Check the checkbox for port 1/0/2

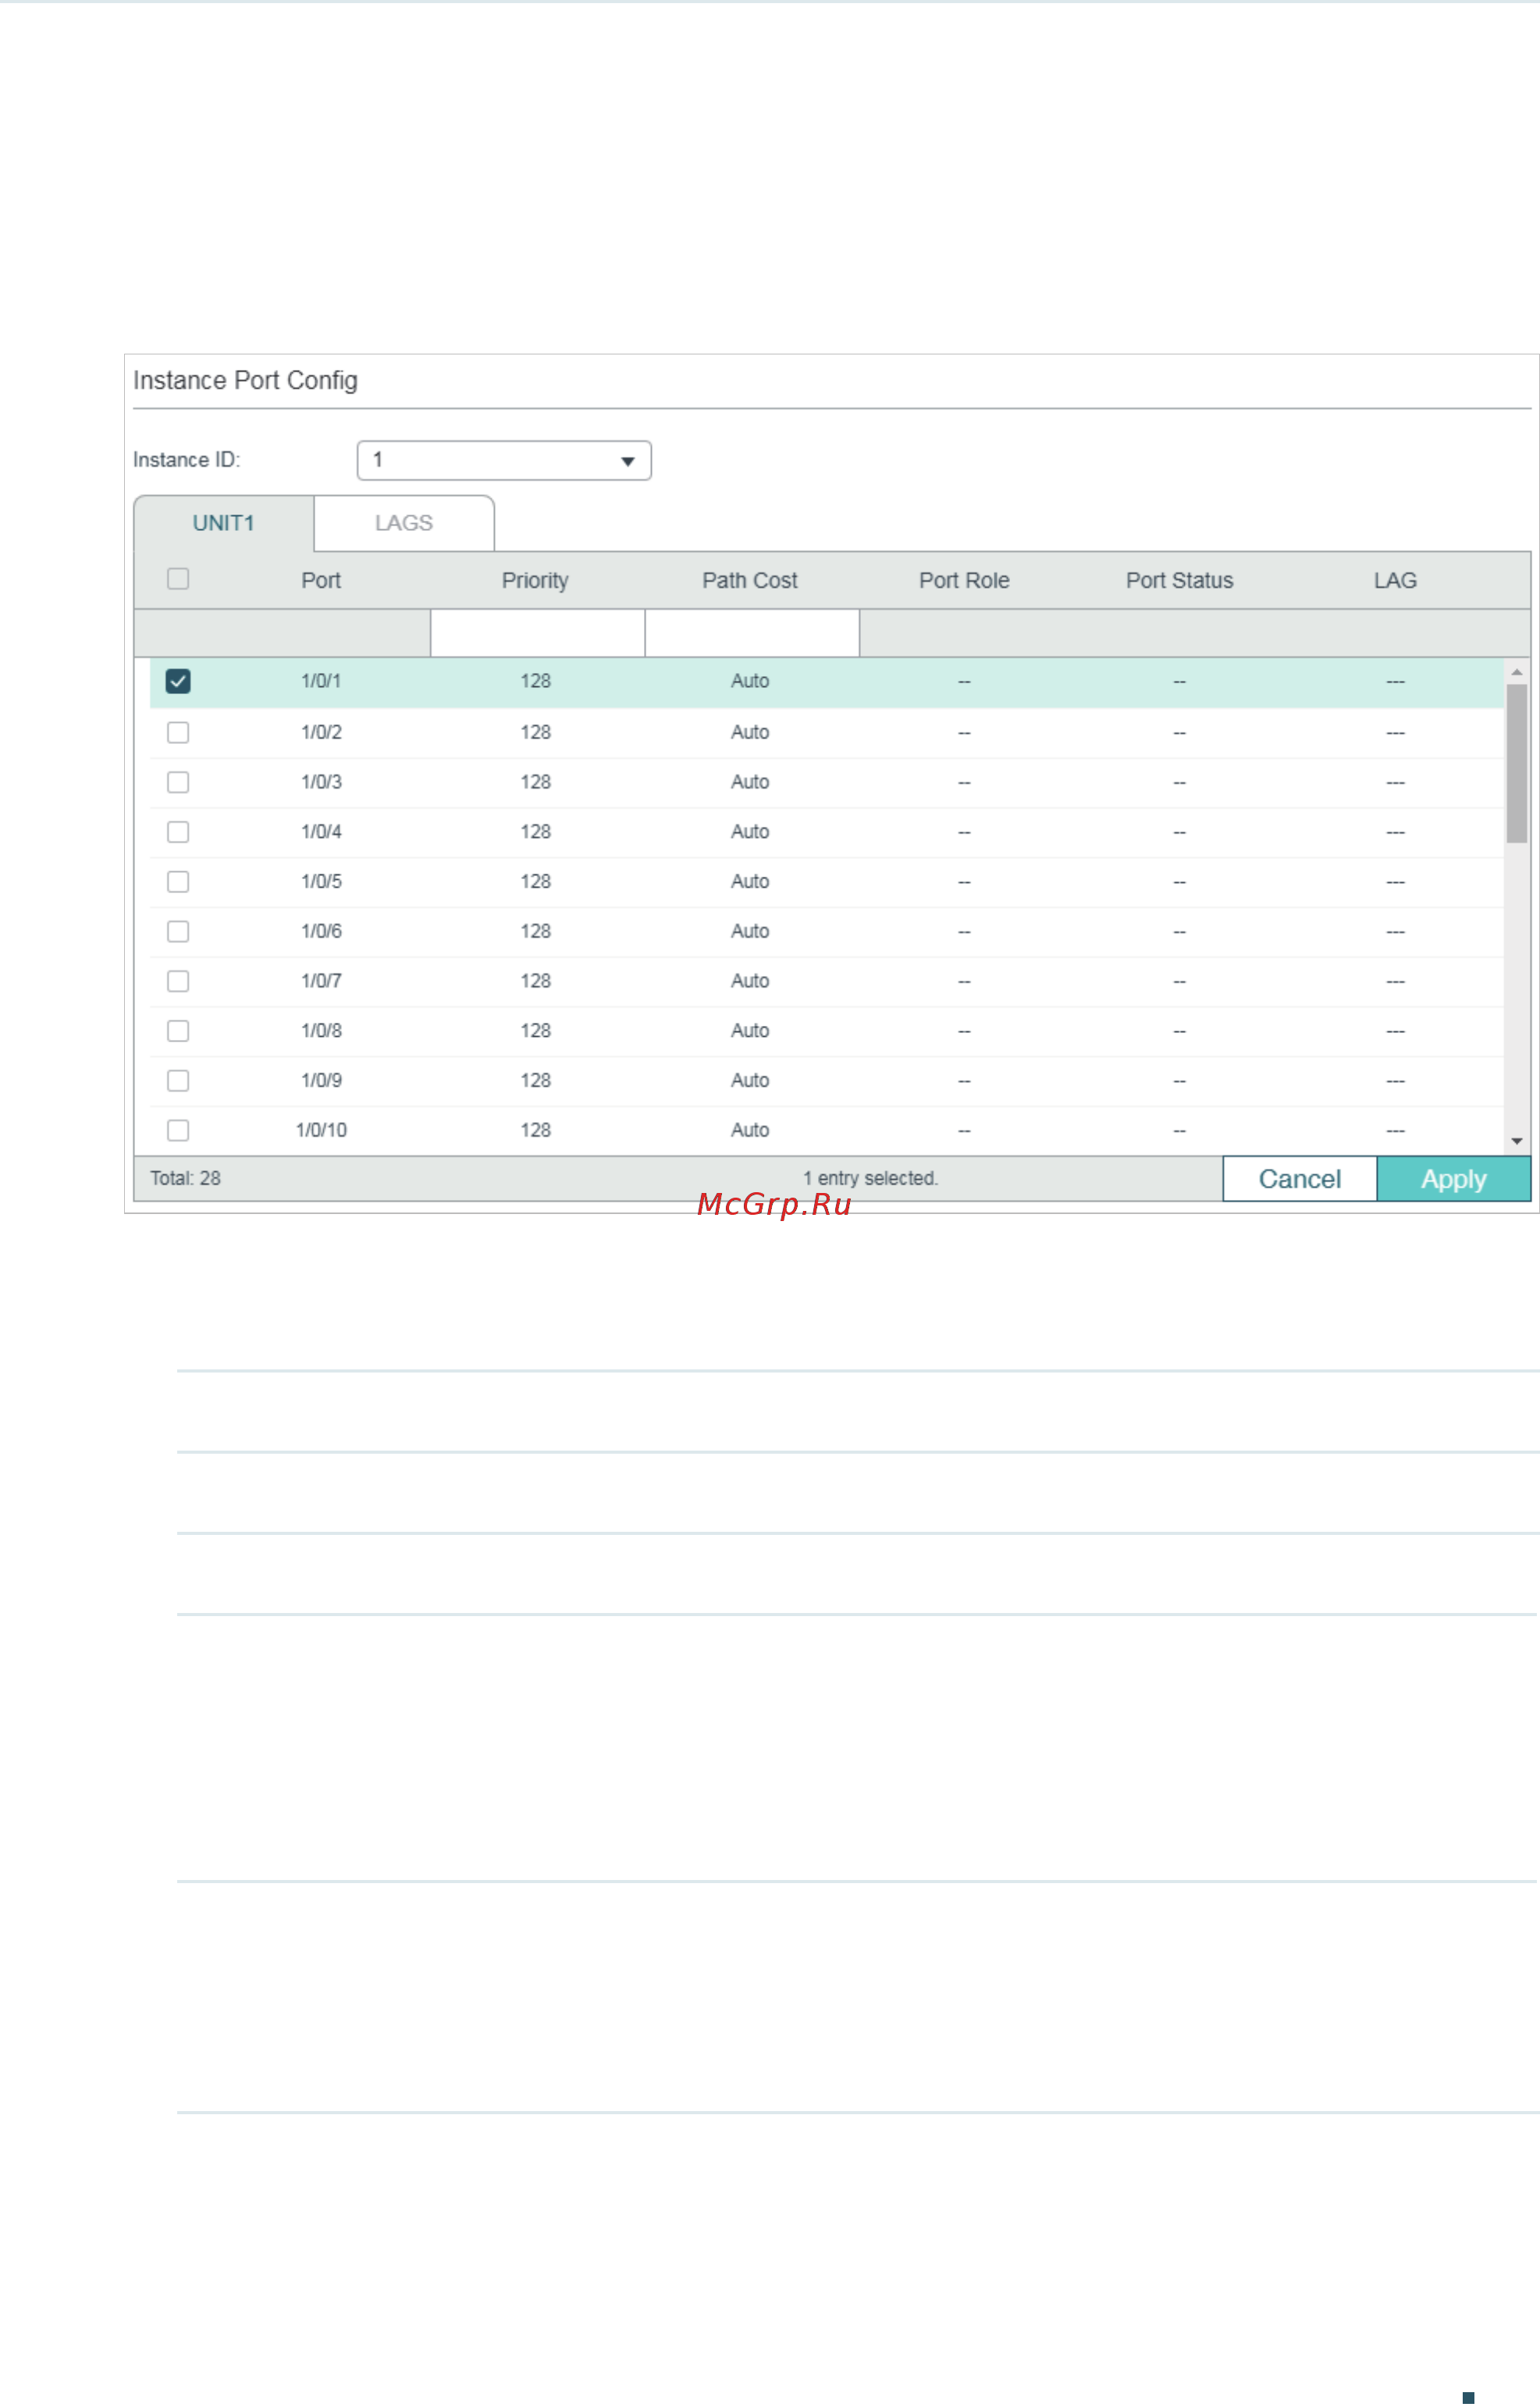click(178, 732)
